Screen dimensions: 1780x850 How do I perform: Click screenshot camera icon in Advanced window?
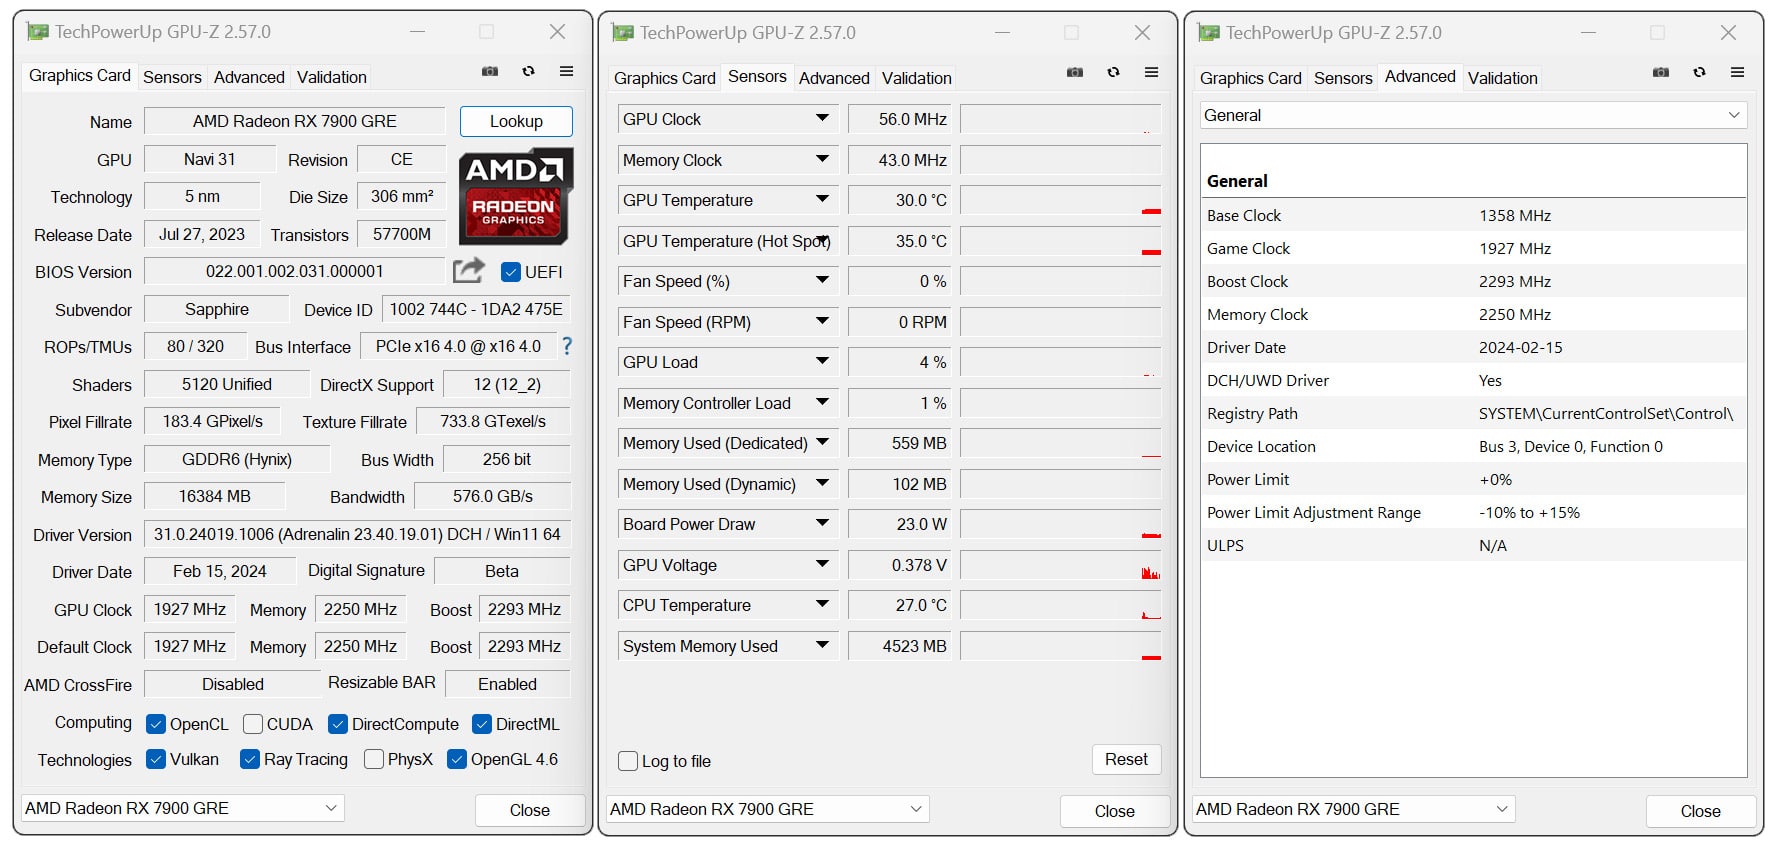click(1661, 73)
